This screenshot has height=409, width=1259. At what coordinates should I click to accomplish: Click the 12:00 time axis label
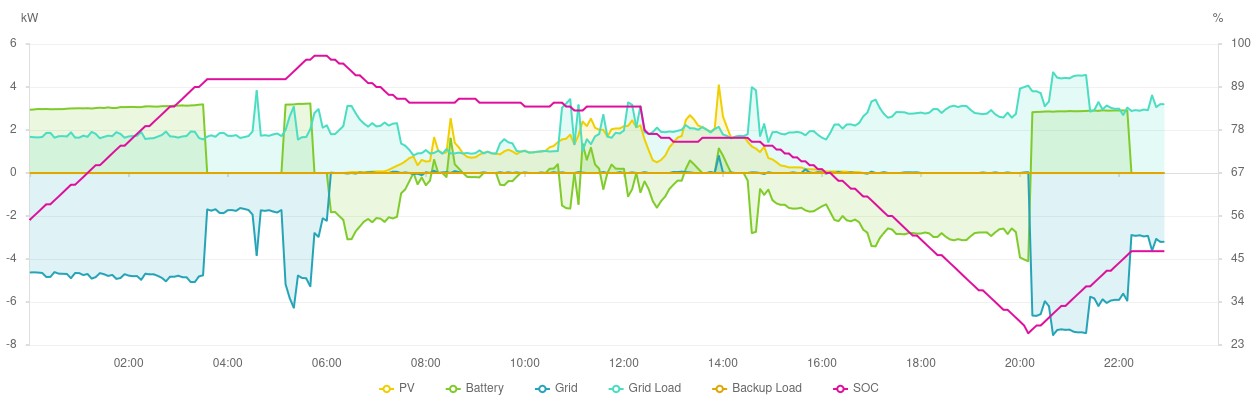coord(623,362)
